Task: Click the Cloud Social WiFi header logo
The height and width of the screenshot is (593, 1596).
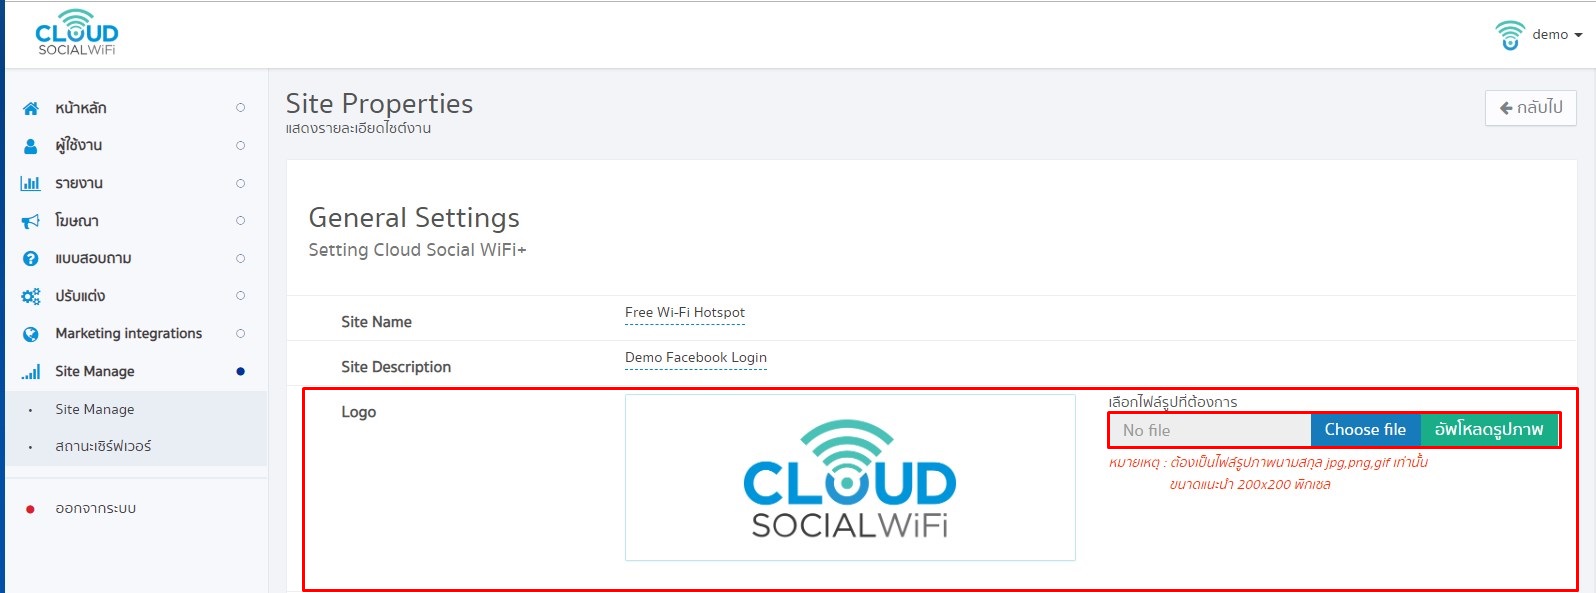Action: [77, 33]
